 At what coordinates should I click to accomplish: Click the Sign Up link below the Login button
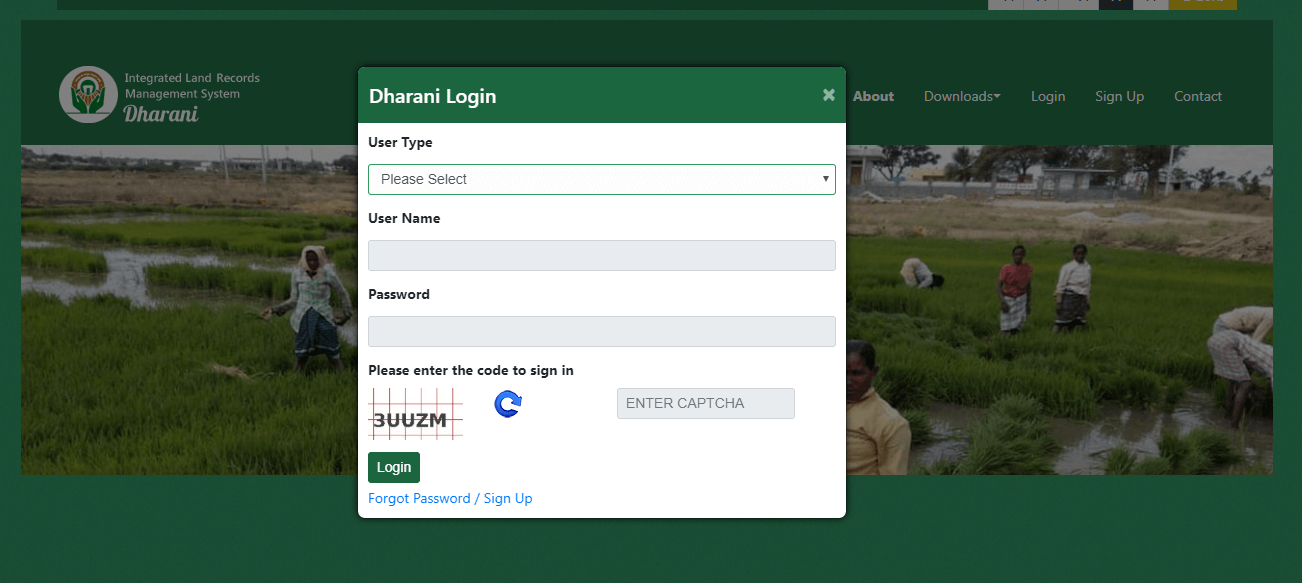click(508, 498)
